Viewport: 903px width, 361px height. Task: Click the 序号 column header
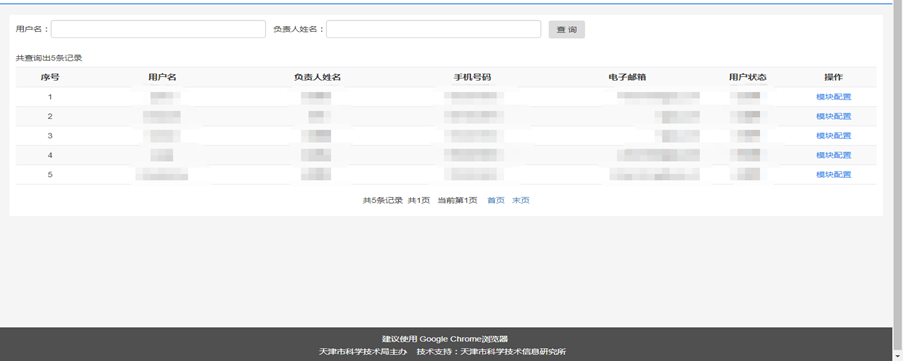click(50, 77)
